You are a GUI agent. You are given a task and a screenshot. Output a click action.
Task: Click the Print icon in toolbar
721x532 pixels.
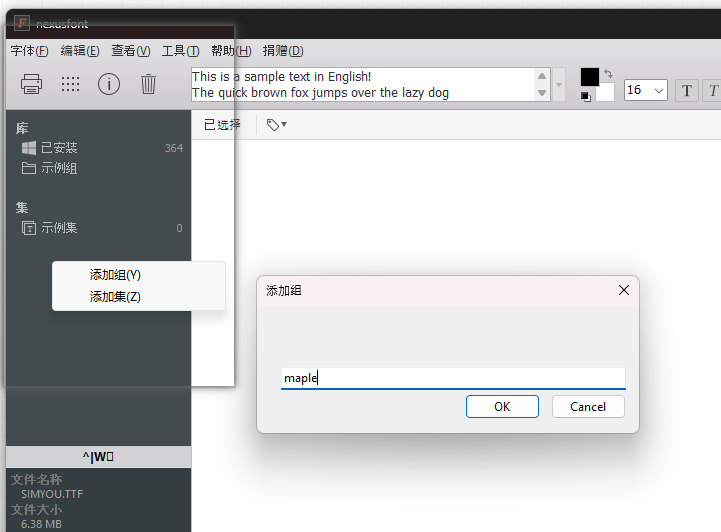pyautogui.click(x=31, y=85)
